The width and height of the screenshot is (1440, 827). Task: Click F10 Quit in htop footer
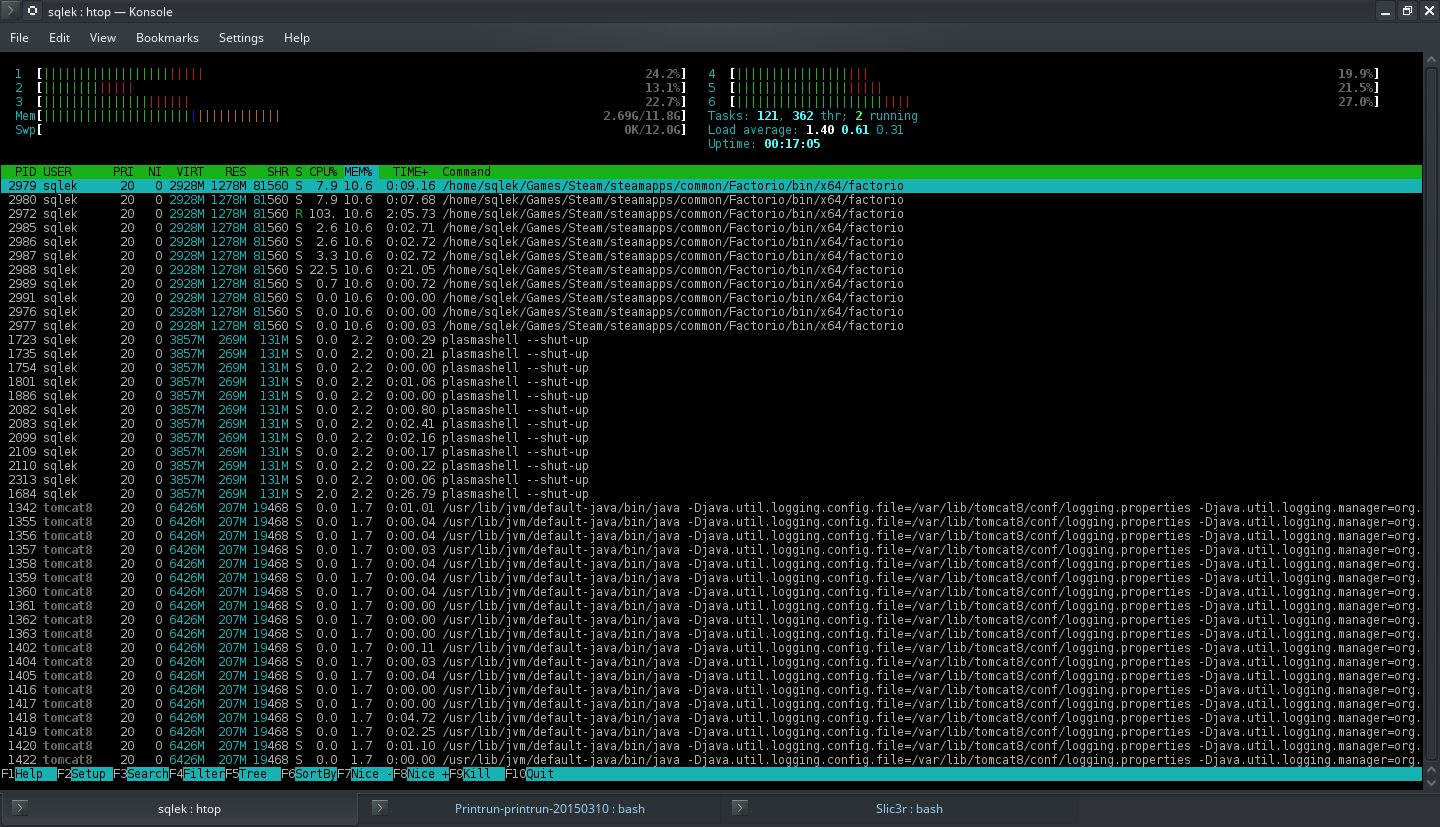tap(530, 774)
